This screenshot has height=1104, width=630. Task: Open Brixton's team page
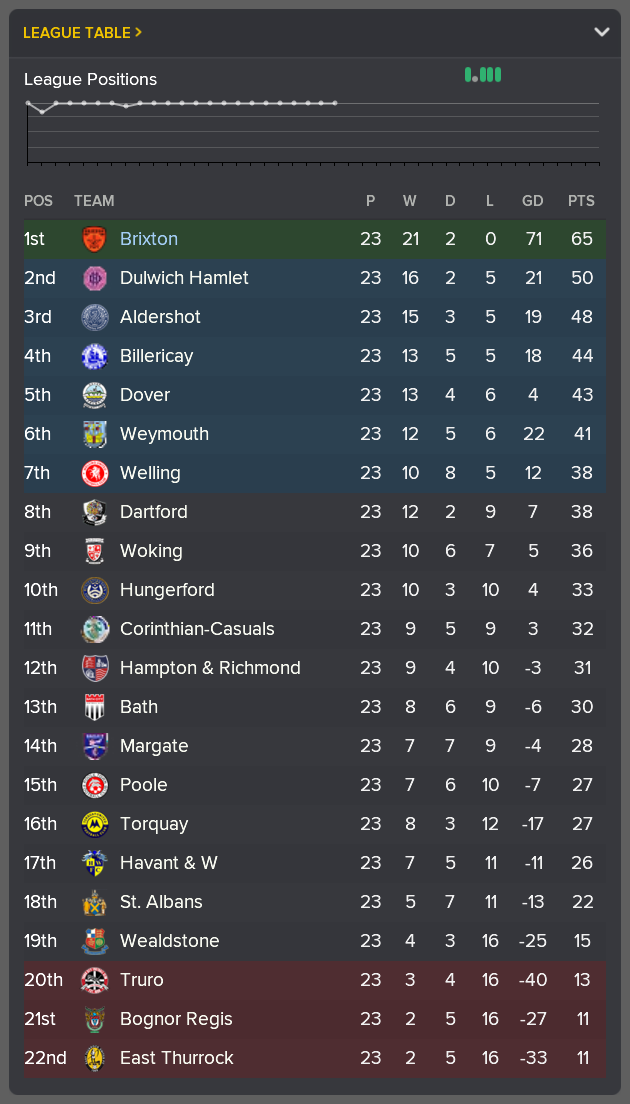pyautogui.click(x=149, y=239)
